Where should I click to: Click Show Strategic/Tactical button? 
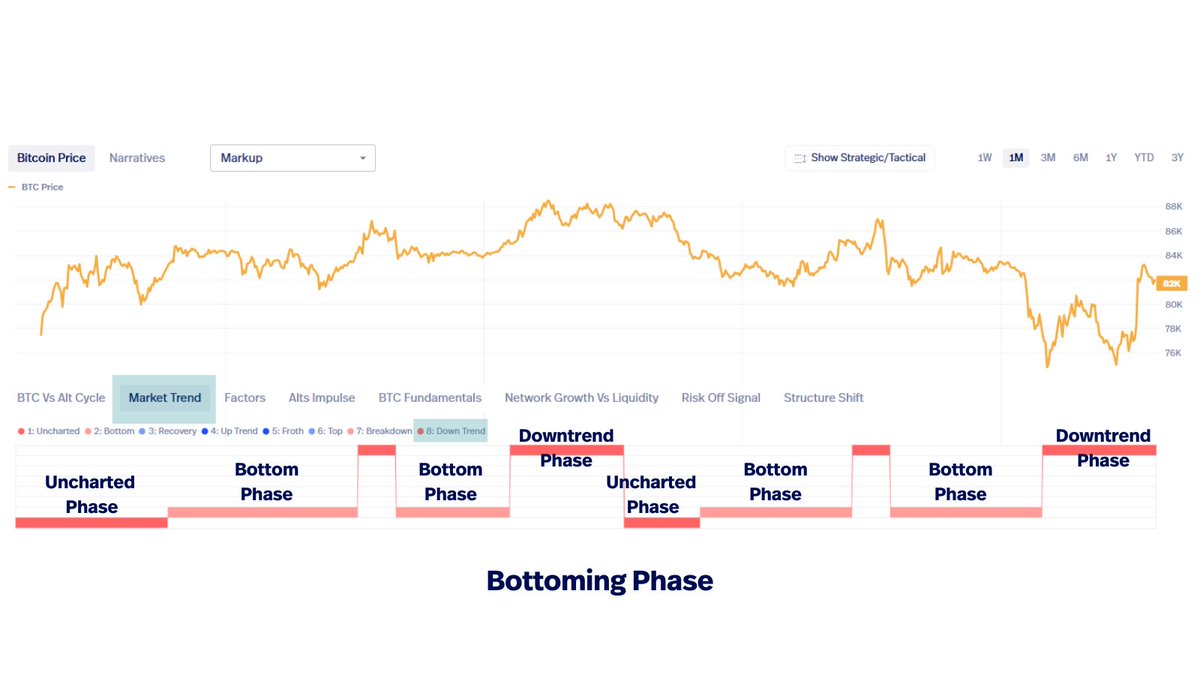click(x=860, y=158)
